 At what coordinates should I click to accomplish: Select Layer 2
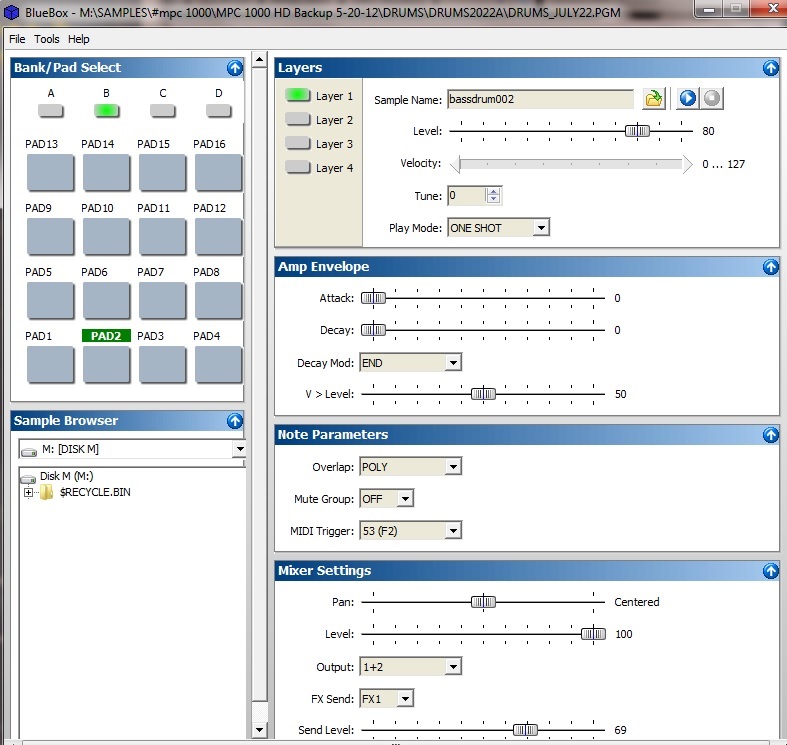pos(298,119)
